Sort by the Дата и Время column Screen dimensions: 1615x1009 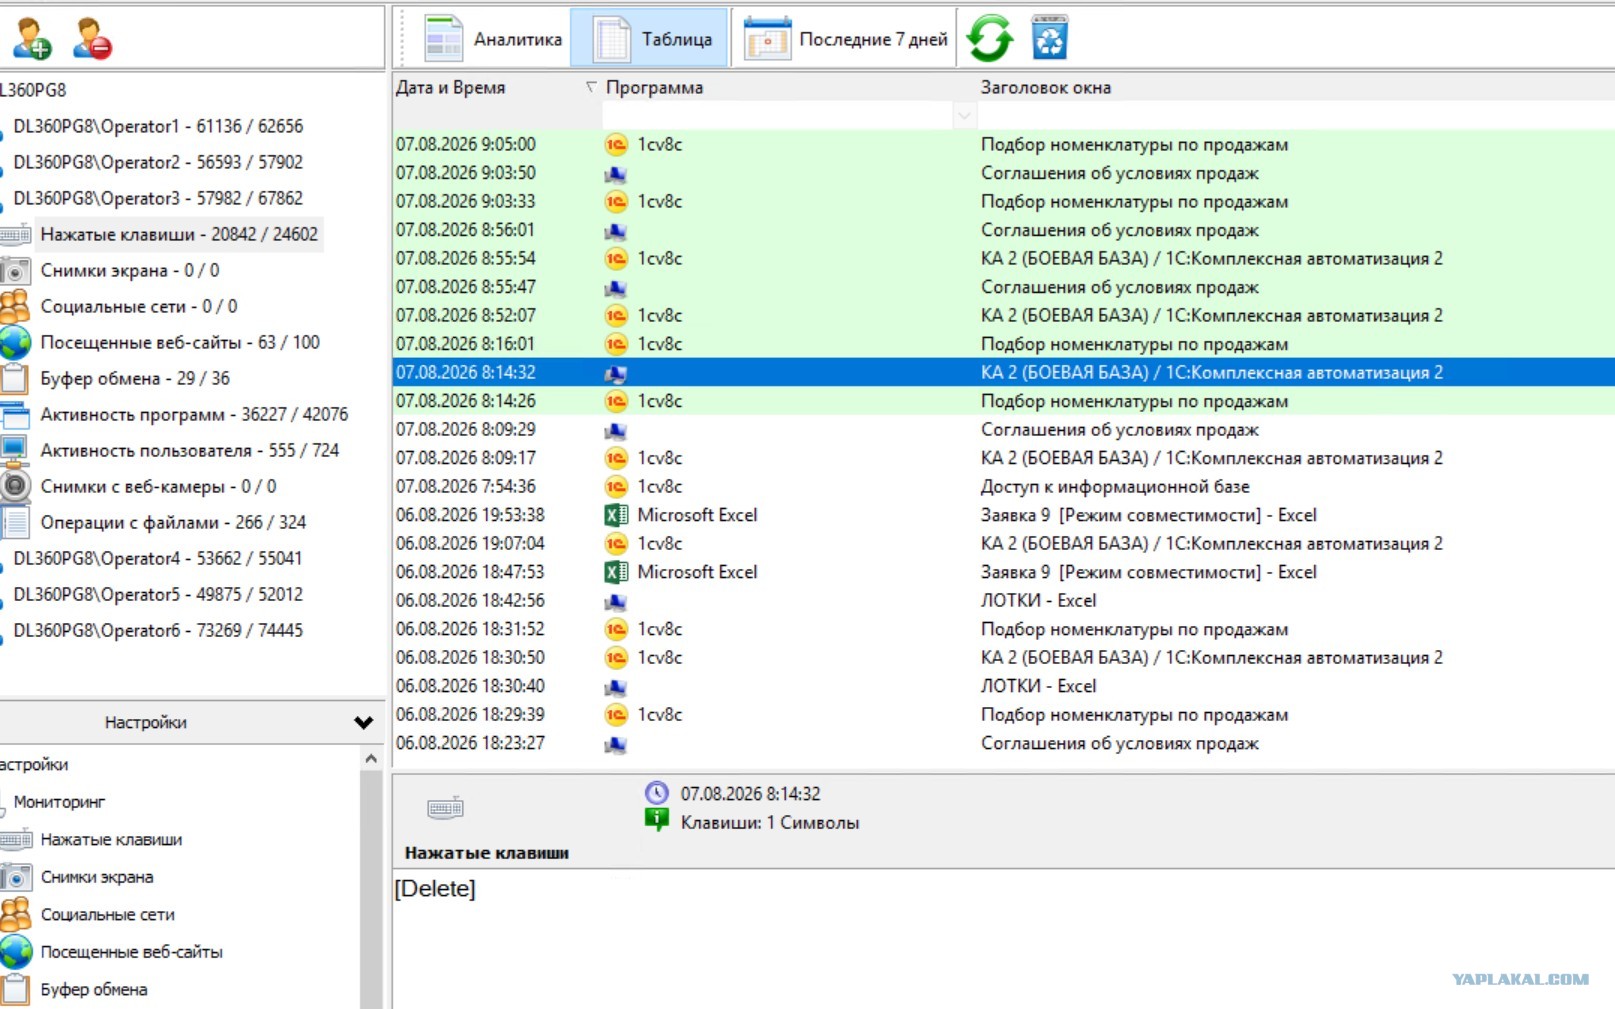450,88
